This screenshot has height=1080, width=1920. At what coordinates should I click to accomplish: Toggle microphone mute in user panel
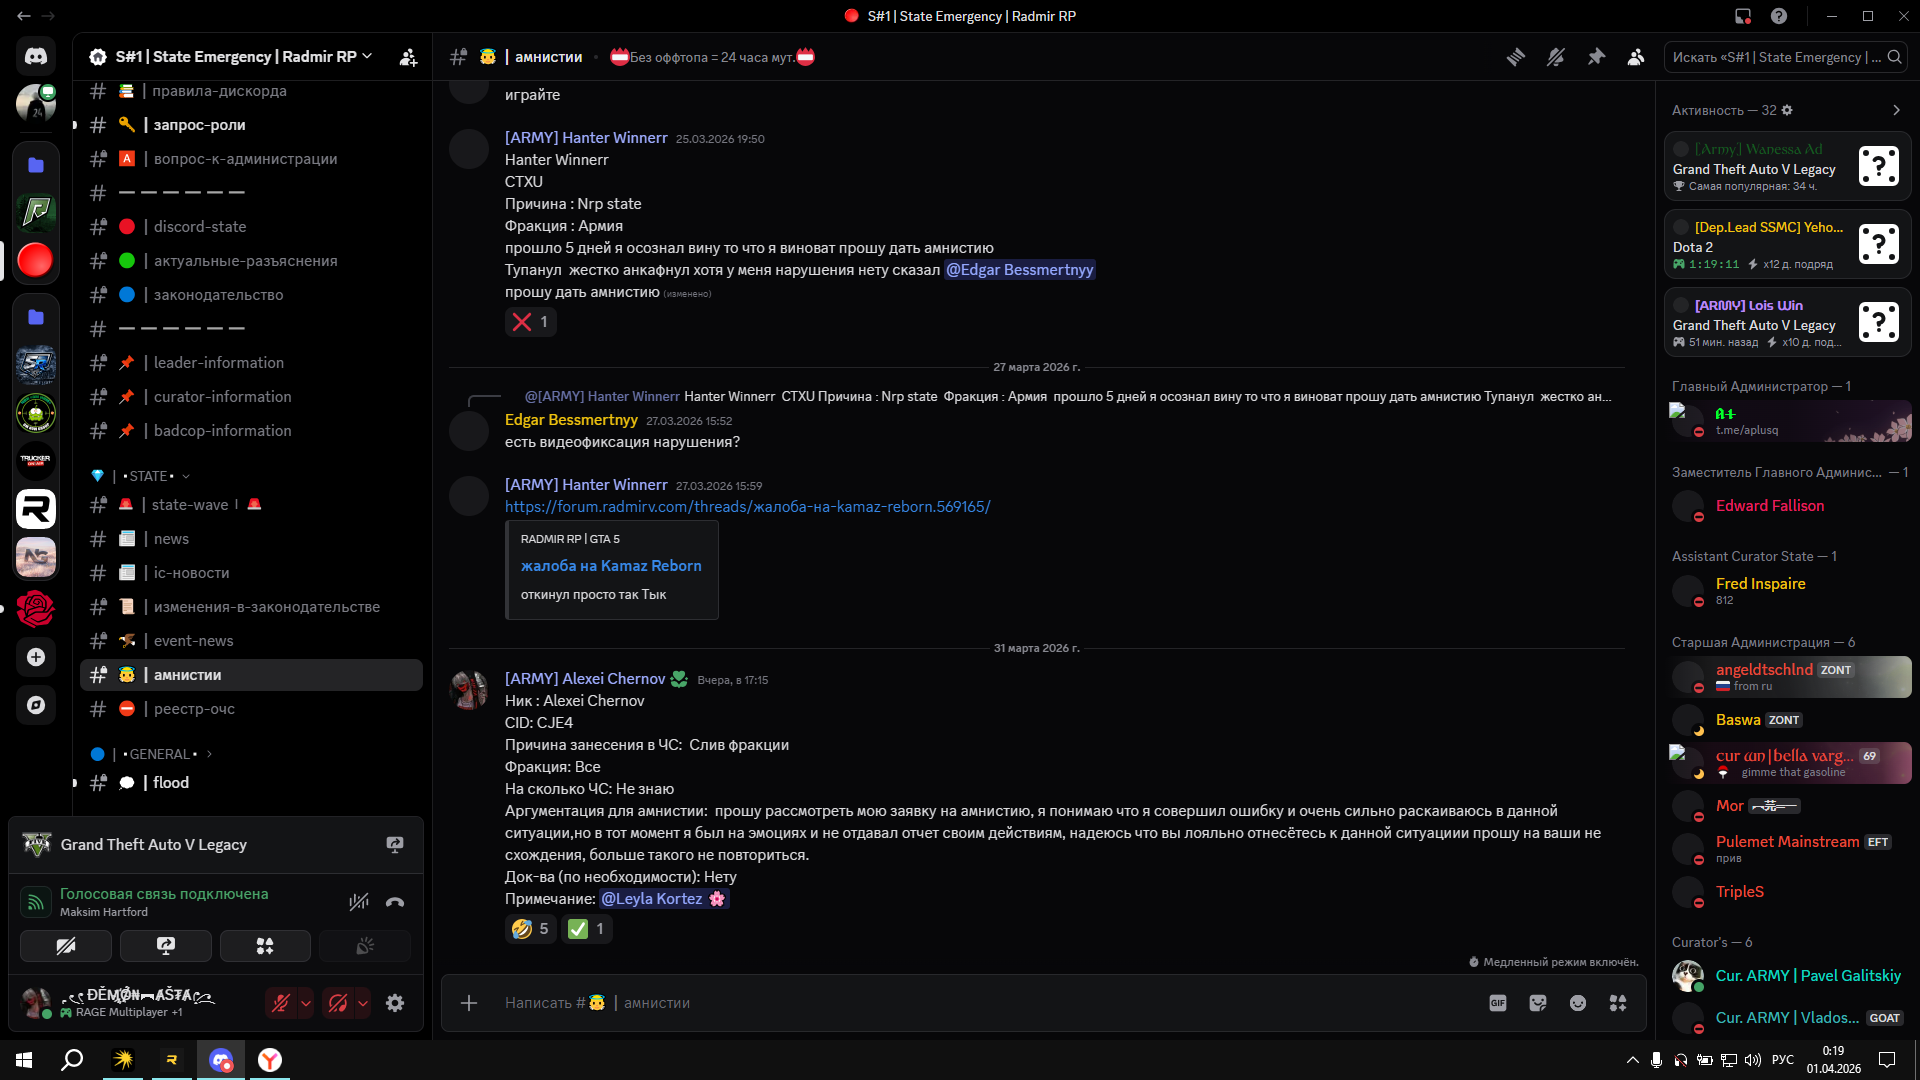(x=280, y=1003)
